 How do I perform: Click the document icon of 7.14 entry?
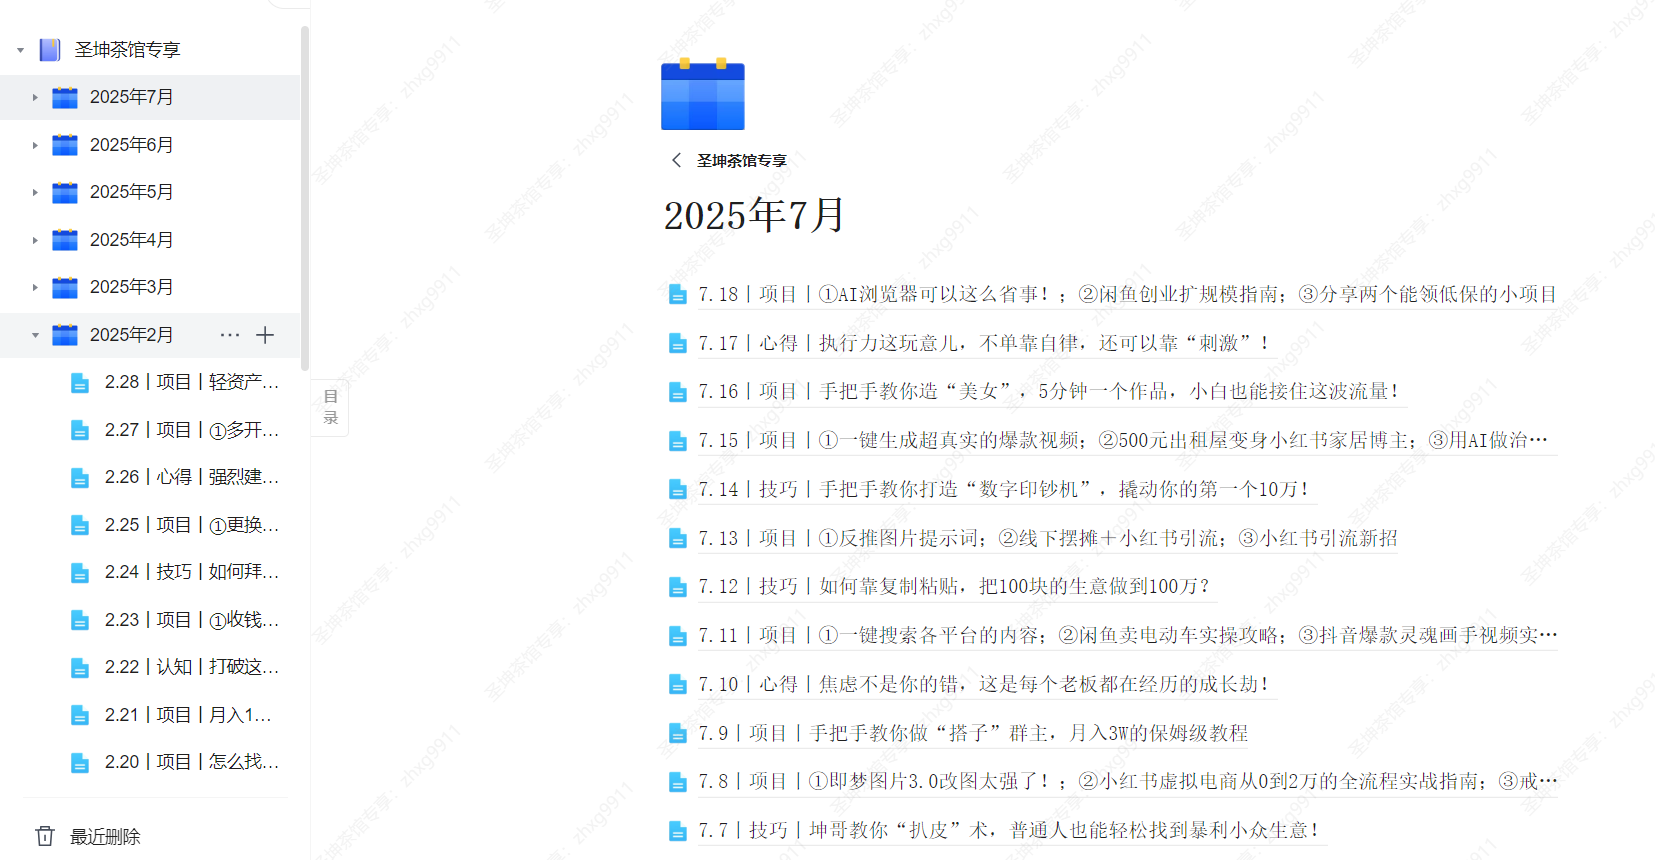point(678,490)
